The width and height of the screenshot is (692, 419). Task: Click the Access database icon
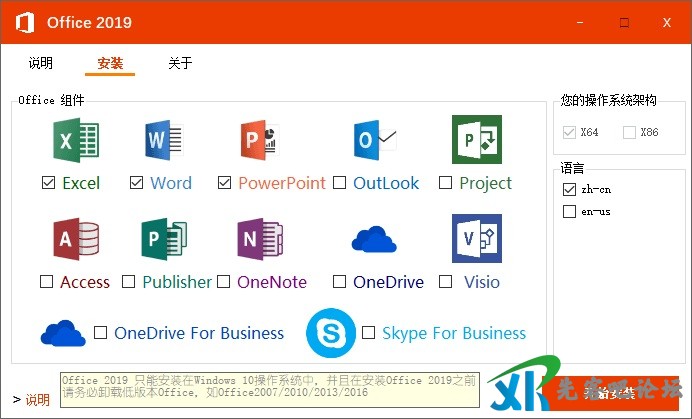pyautogui.click(x=76, y=239)
